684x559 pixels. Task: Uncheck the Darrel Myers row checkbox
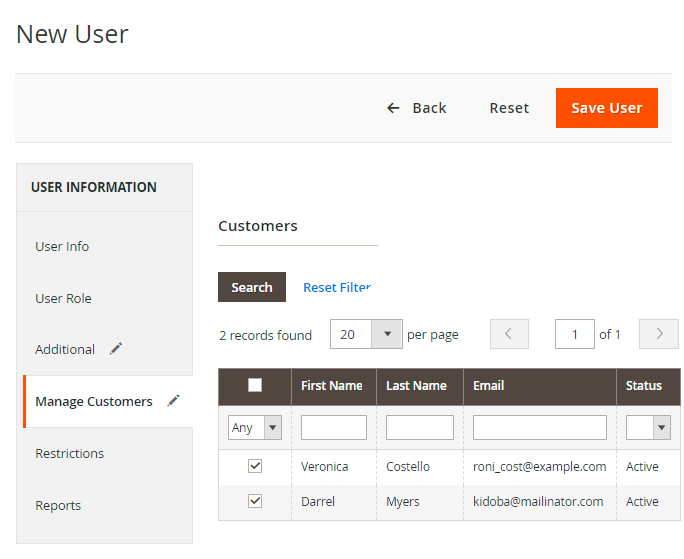(255, 501)
